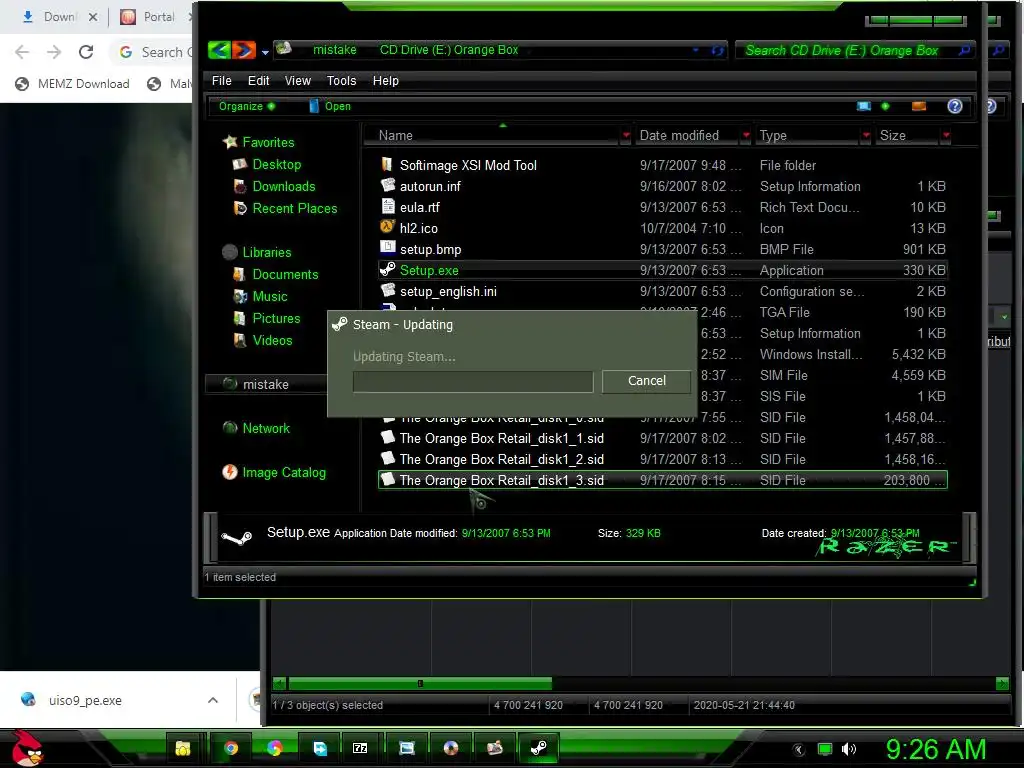Open the Organize dropdown
The image size is (1024, 768).
click(246, 106)
